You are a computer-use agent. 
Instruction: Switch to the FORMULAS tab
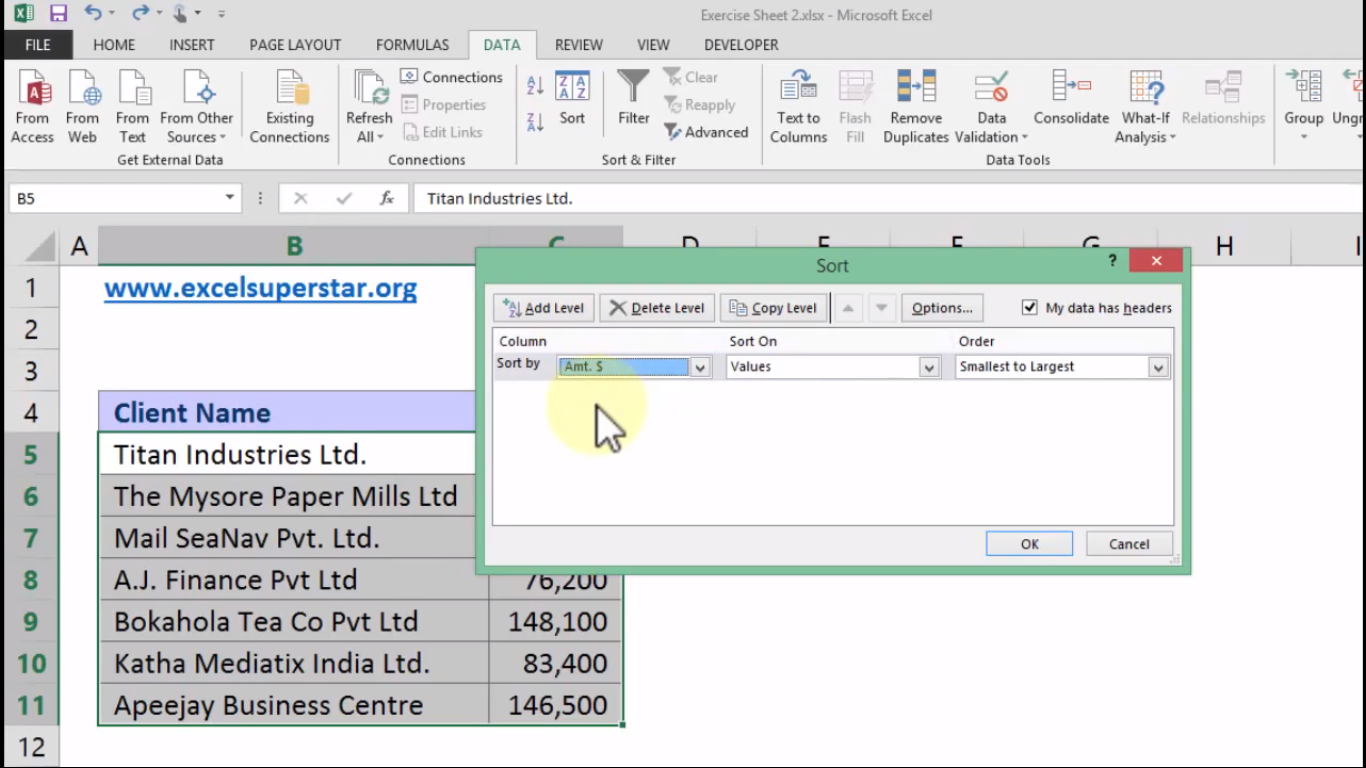pos(412,45)
